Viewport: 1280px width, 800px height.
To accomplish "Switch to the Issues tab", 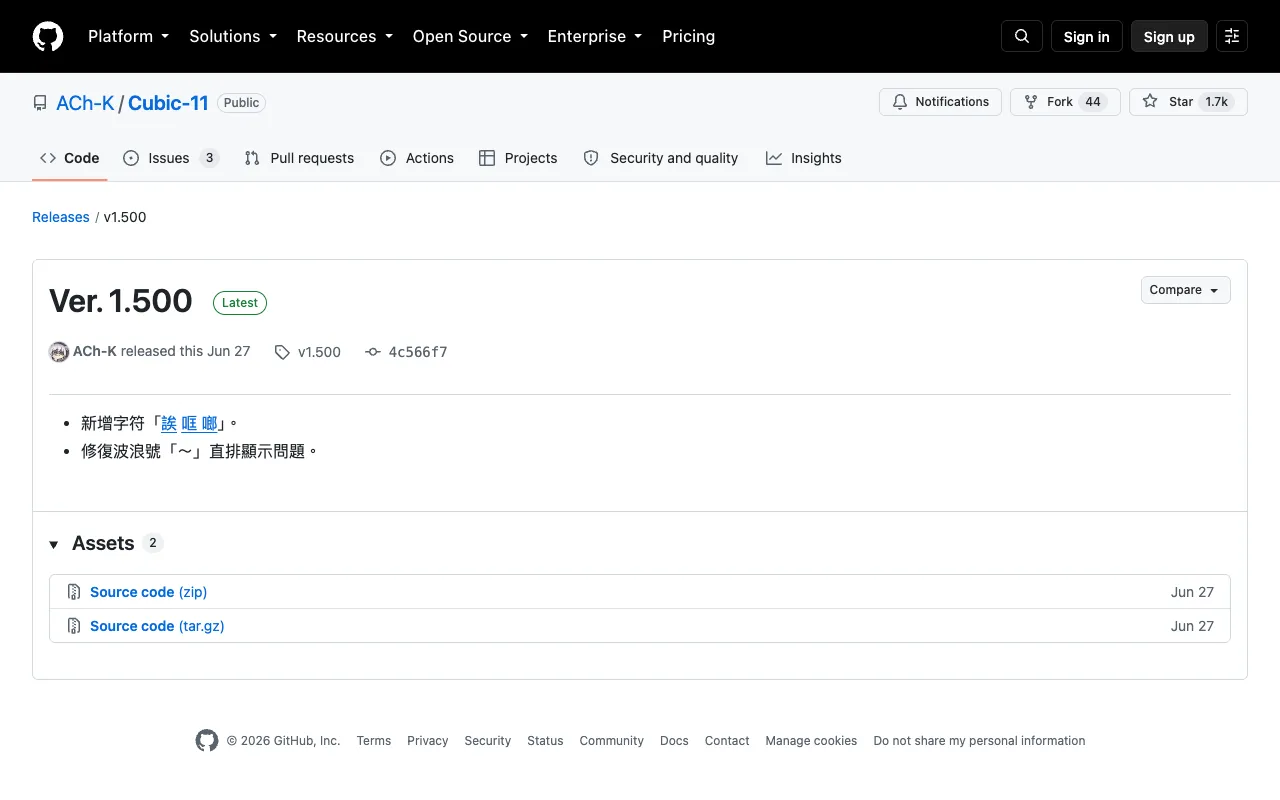I will (x=171, y=158).
